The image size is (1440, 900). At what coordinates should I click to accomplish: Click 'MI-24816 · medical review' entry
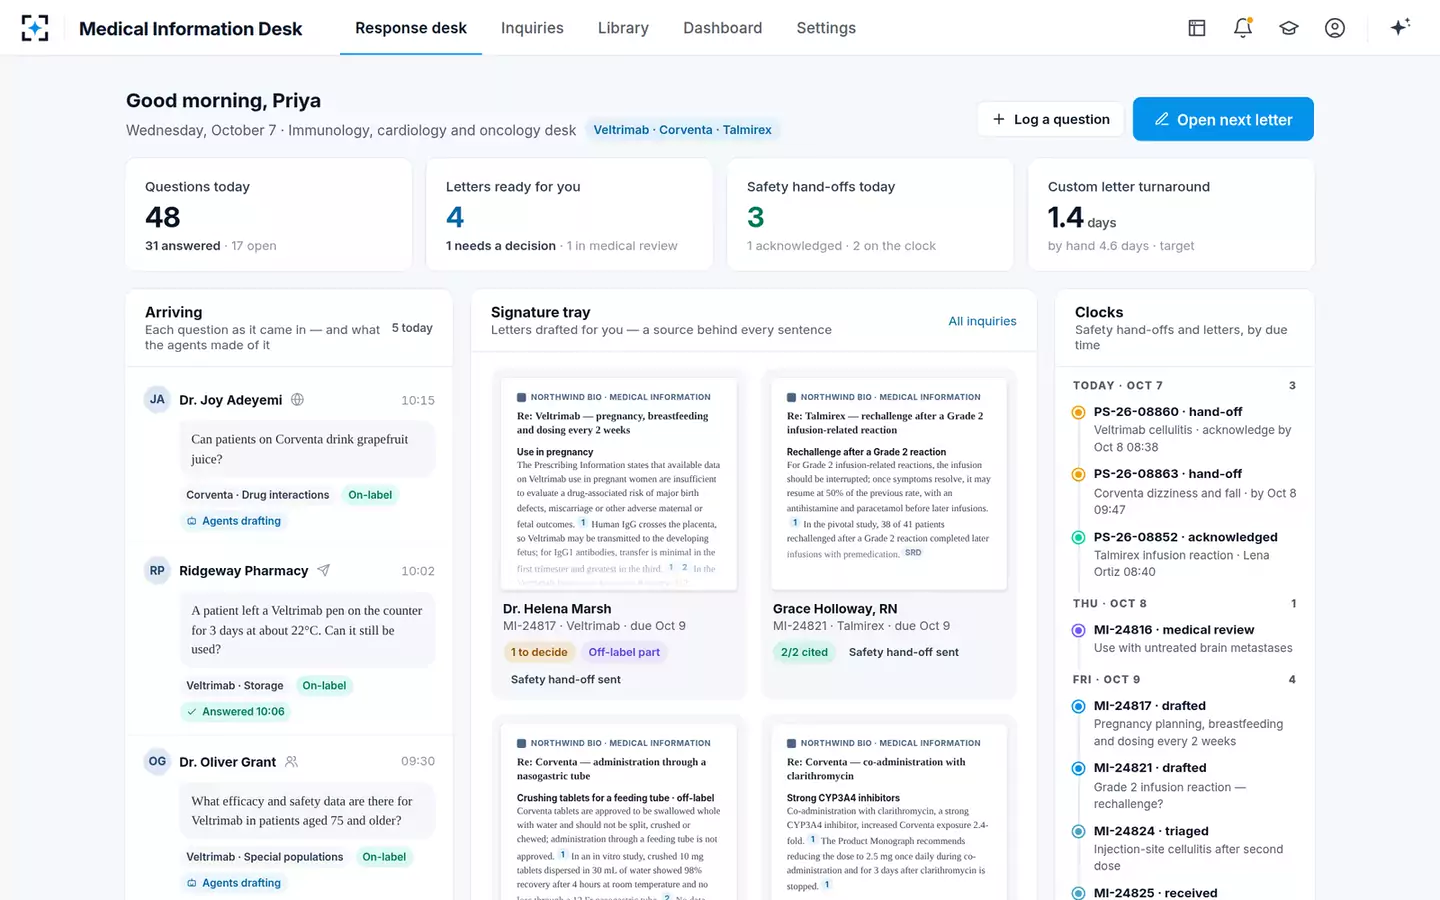[1174, 630]
